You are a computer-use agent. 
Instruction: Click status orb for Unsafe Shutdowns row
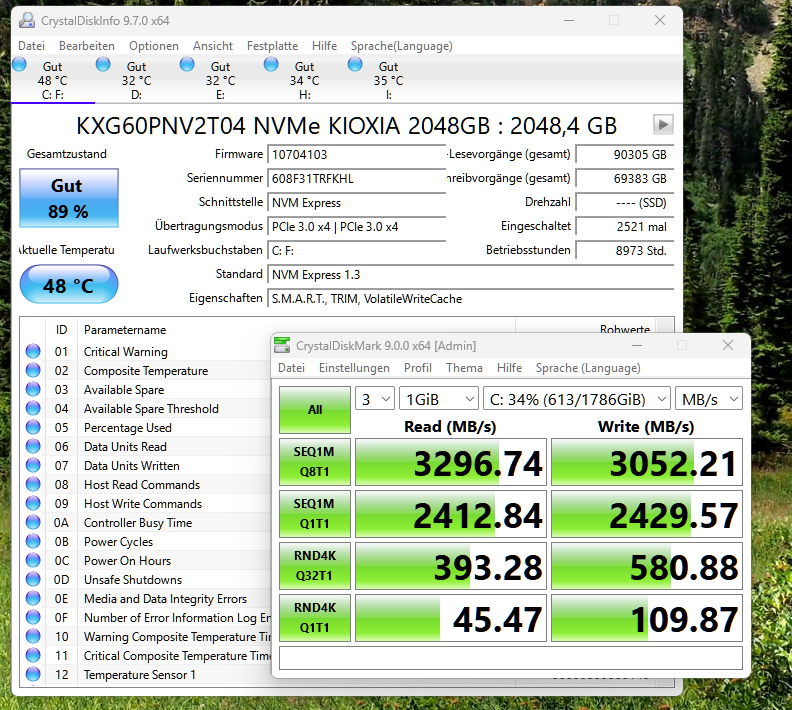pyautogui.click(x=33, y=579)
